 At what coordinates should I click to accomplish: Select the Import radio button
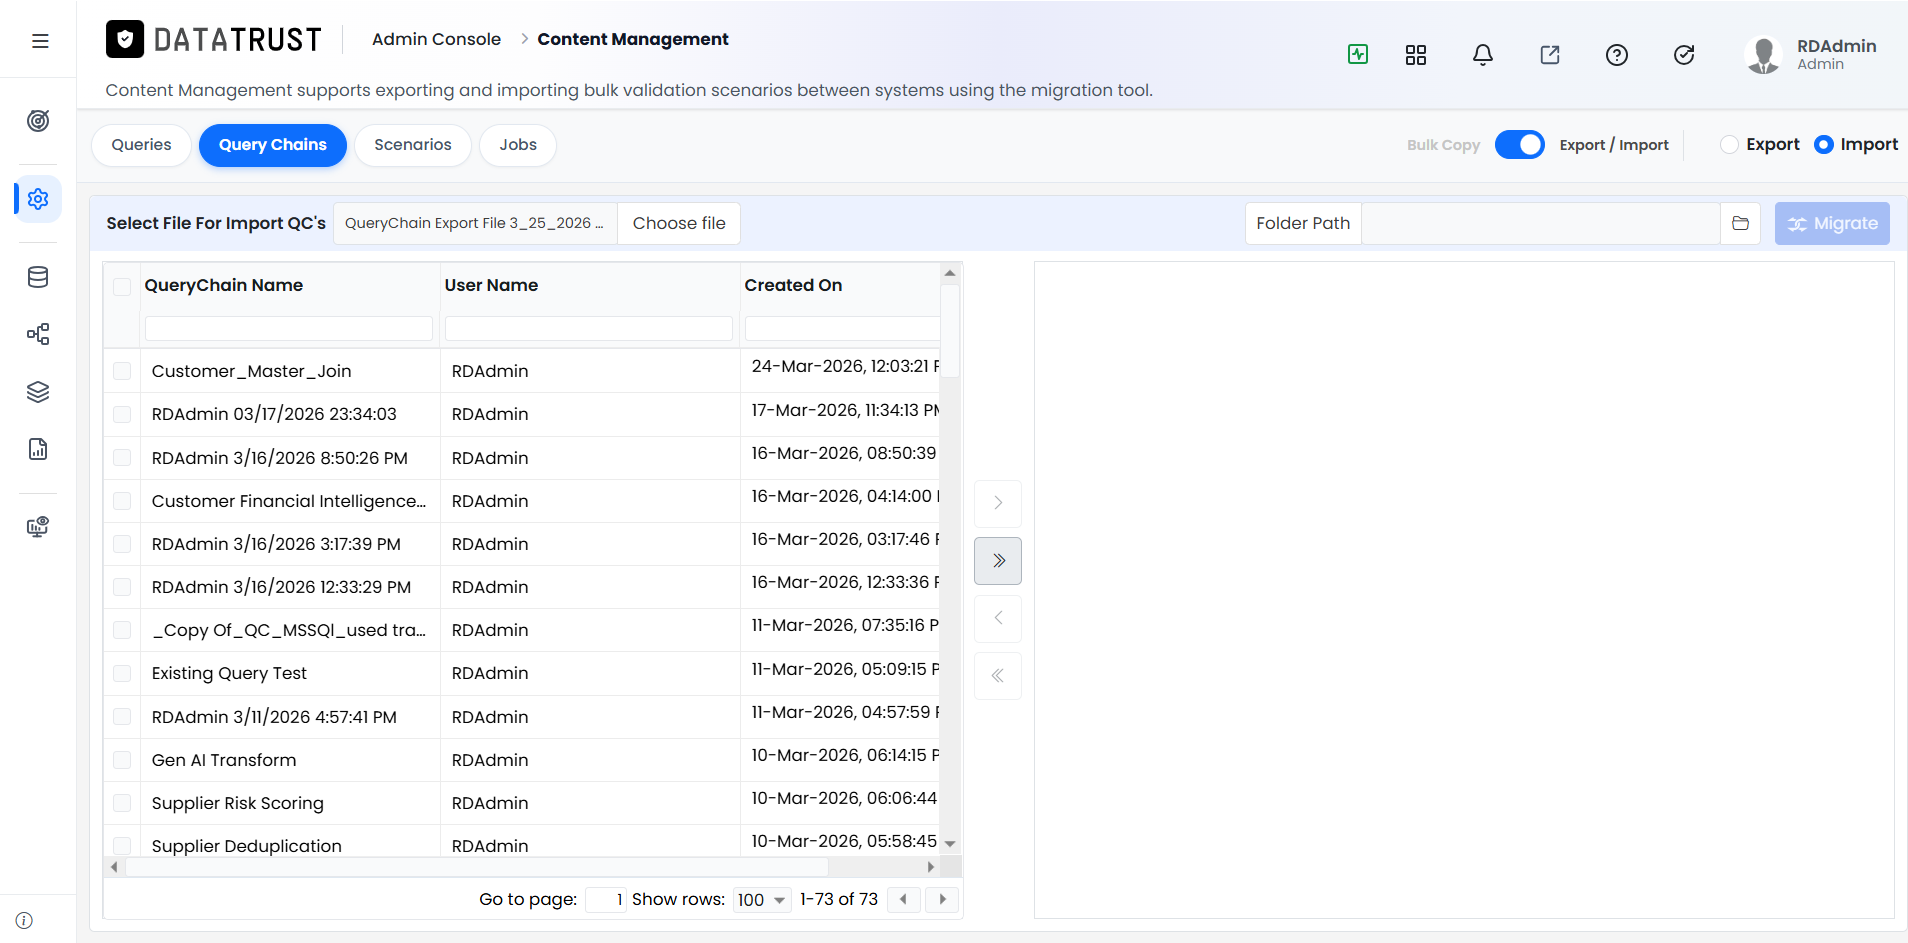pos(1824,145)
